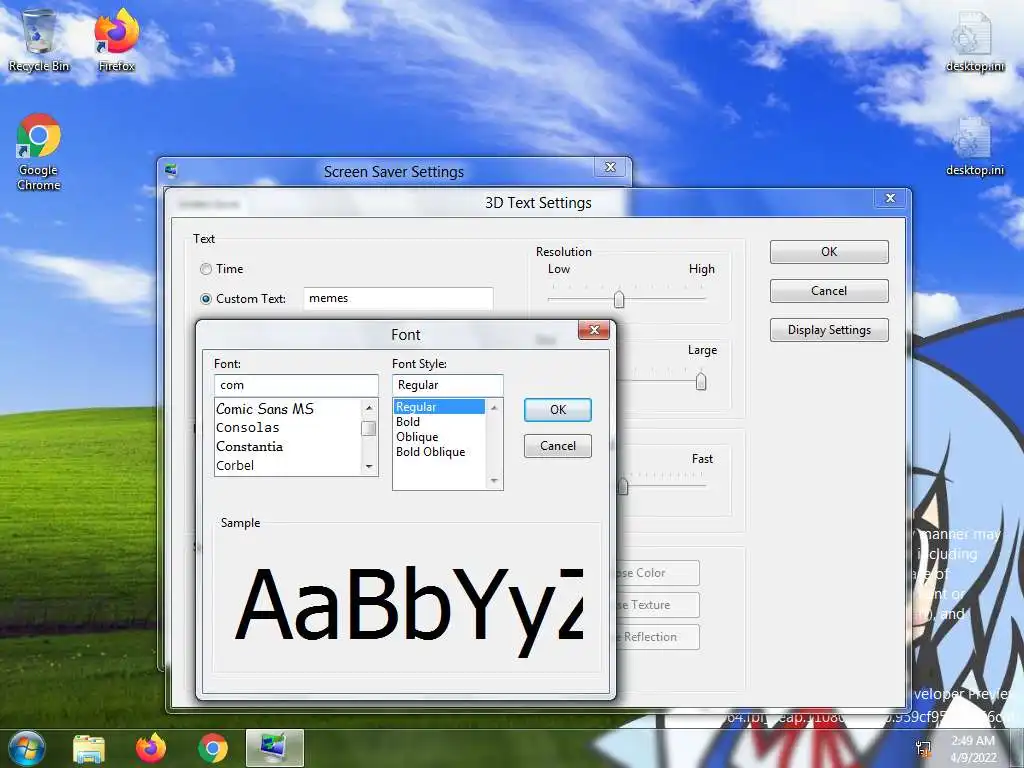Click the Choose Color button
1024x768 pixels.
pyautogui.click(x=658, y=573)
